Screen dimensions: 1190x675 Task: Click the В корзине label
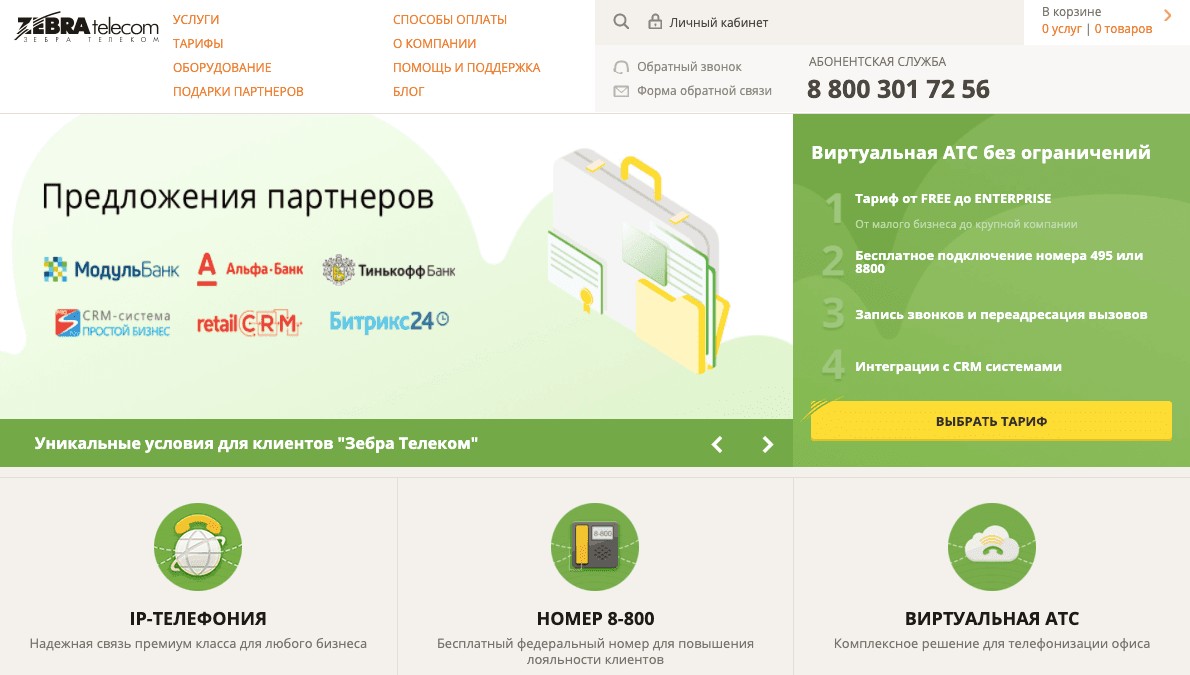pyautogui.click(x=1072, y=11)
